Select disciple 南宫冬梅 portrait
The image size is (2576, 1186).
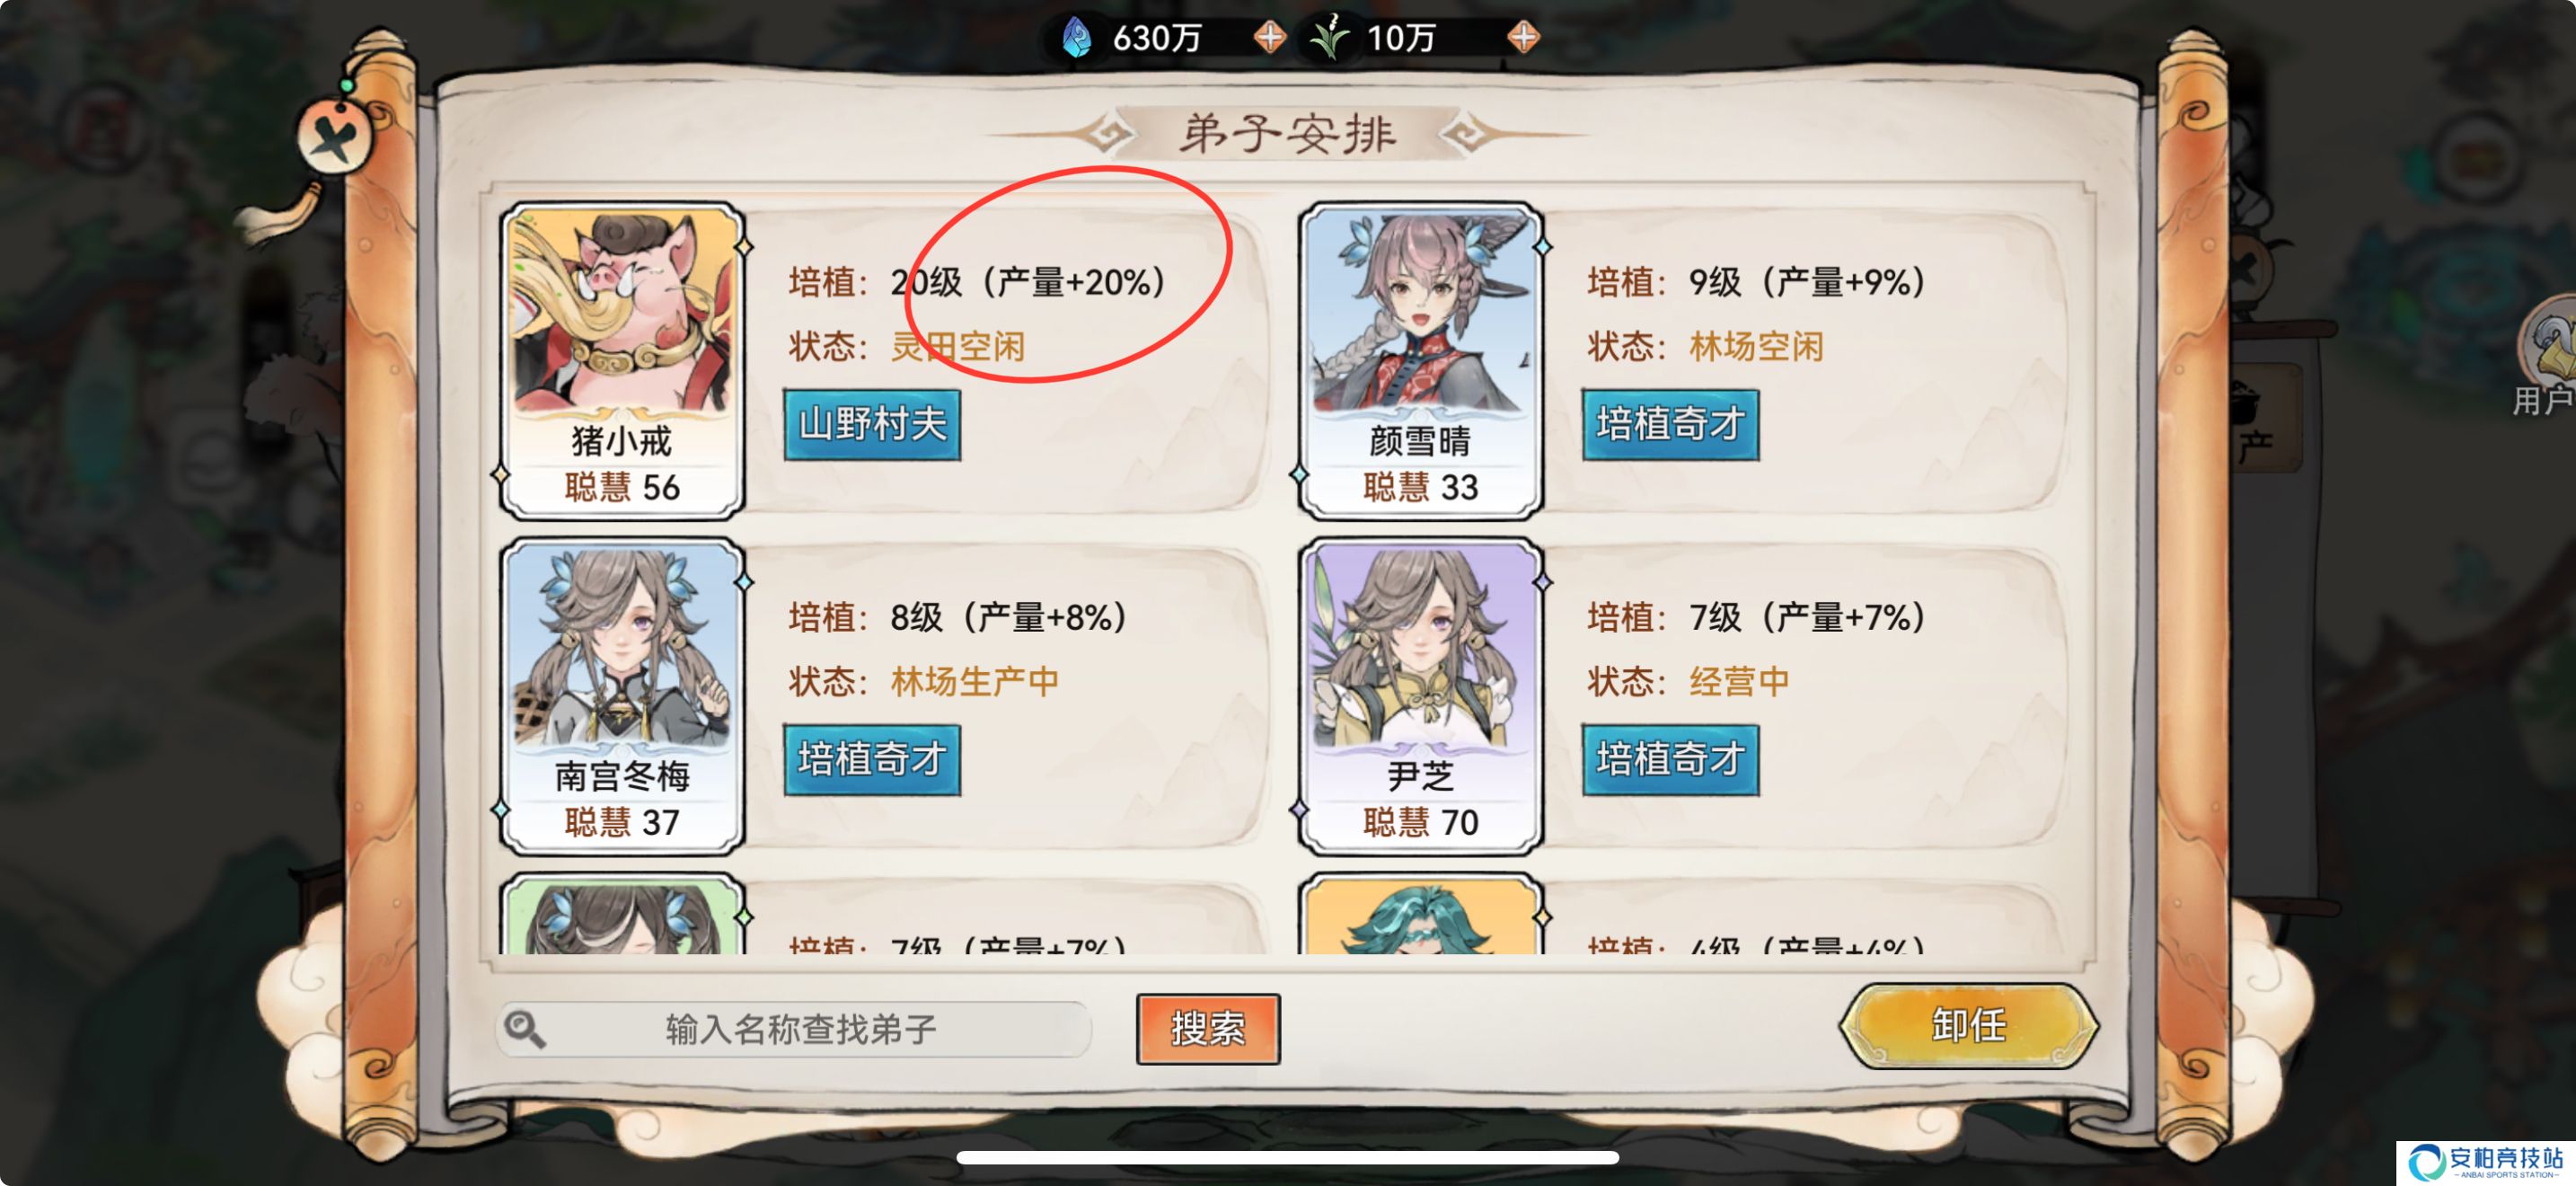622,696
